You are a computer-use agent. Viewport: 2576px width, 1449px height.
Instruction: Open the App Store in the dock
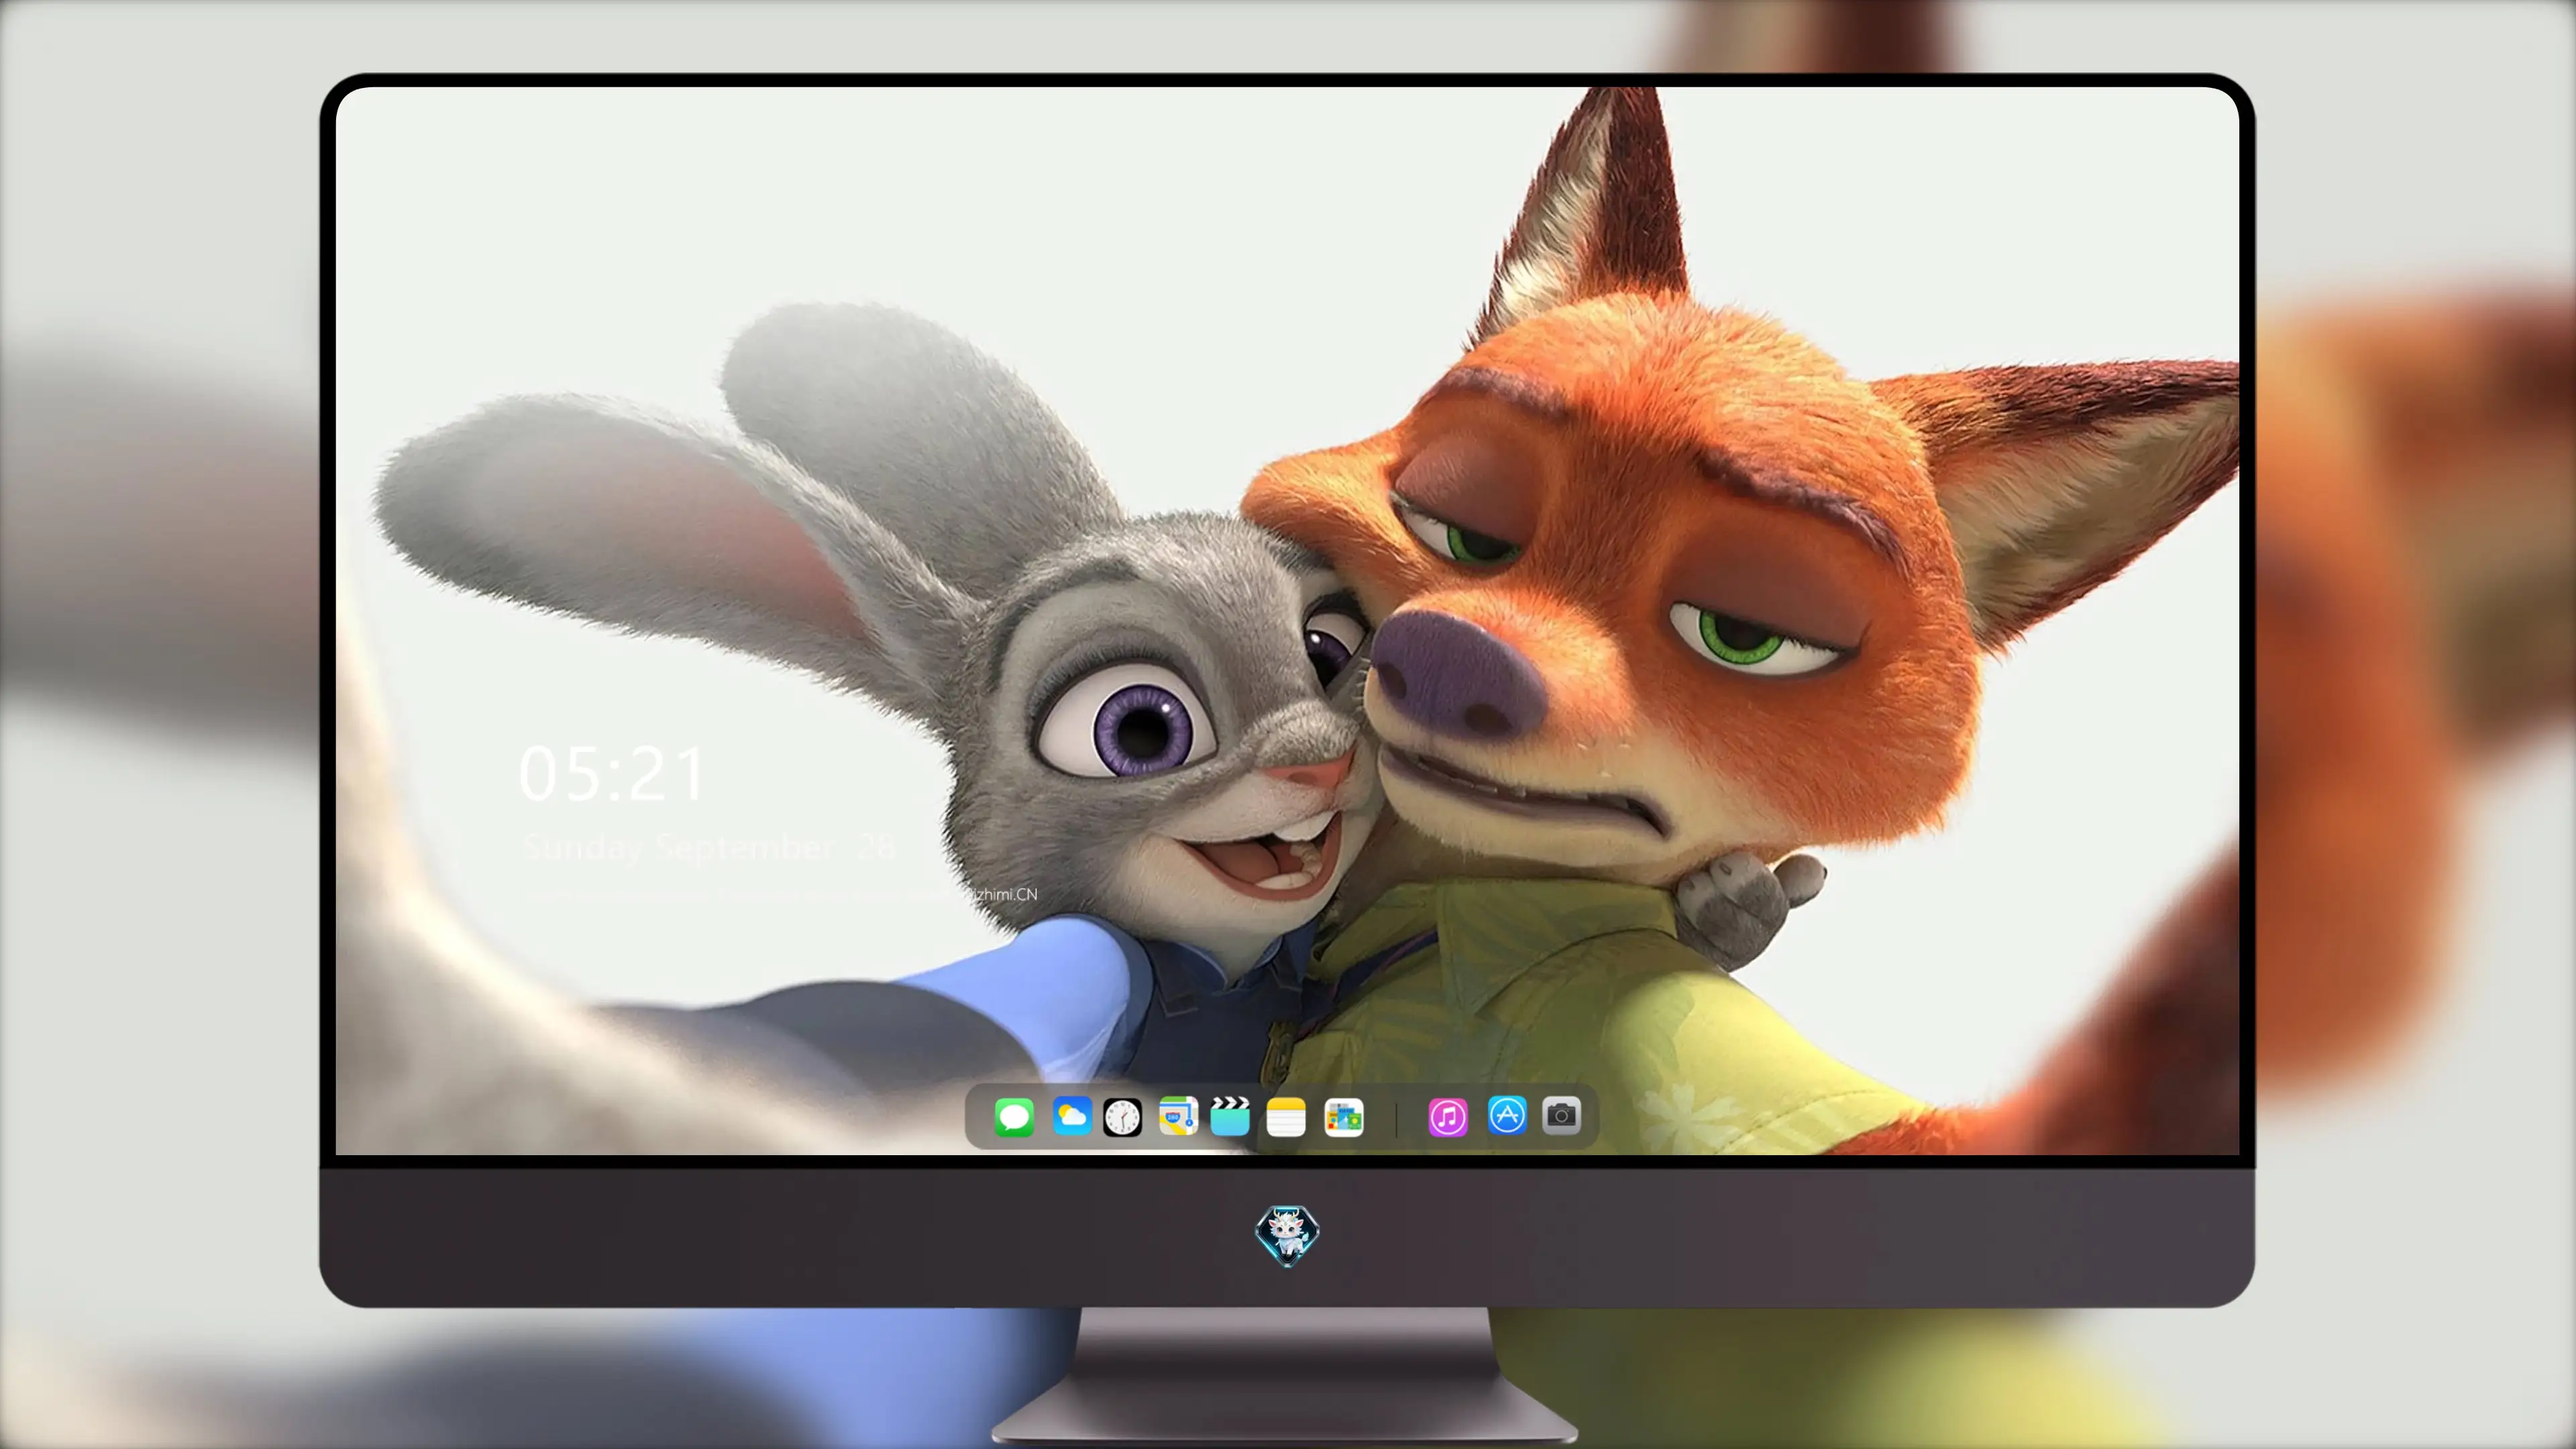[1507, 1115]
